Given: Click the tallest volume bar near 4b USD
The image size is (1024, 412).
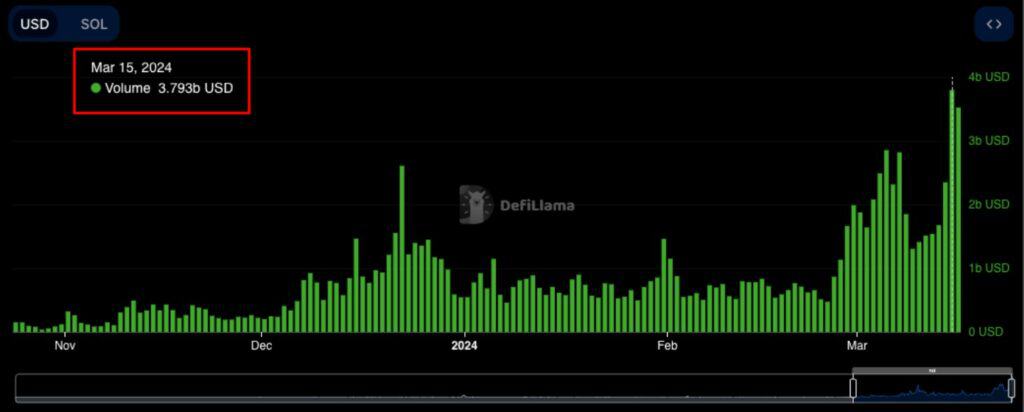Looking at the screenshot, I should [x=952, y=211].
